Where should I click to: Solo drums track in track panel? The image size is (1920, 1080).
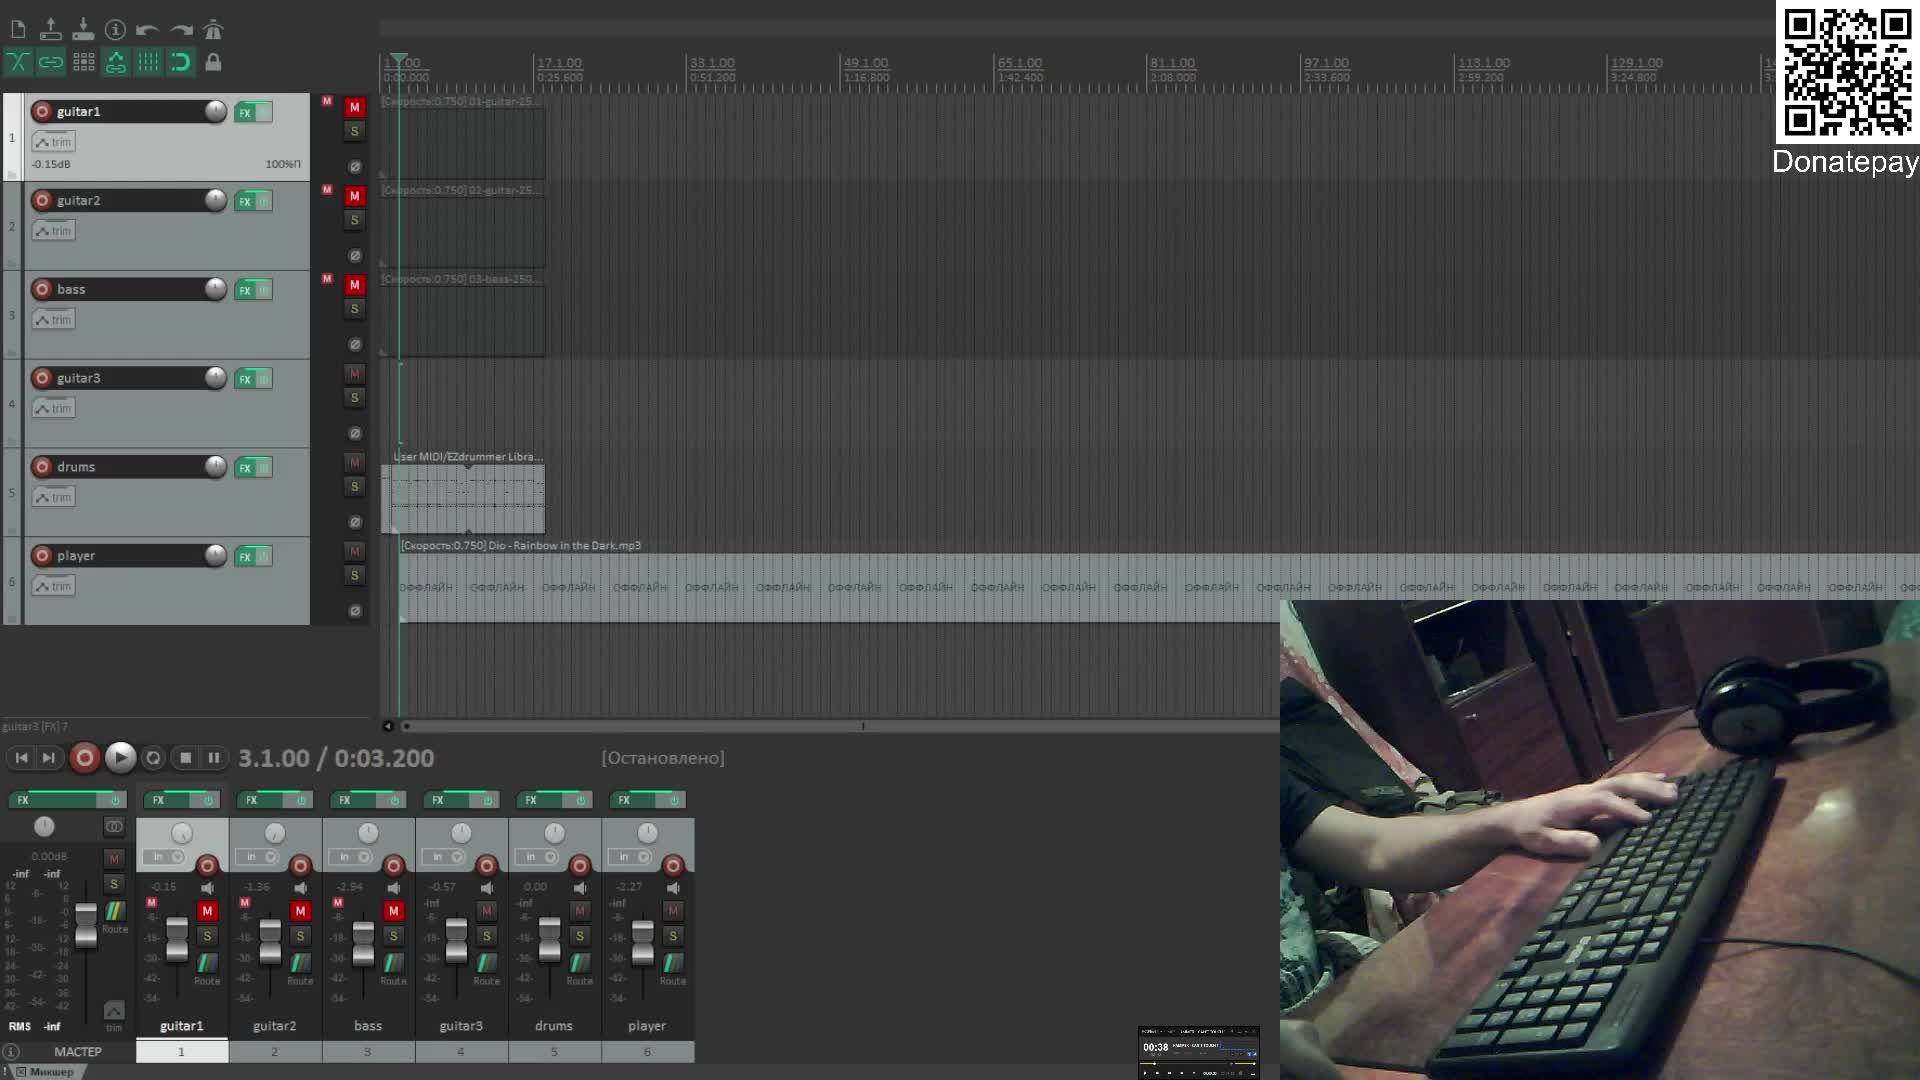pyautogui.click(x=354, y=487)
